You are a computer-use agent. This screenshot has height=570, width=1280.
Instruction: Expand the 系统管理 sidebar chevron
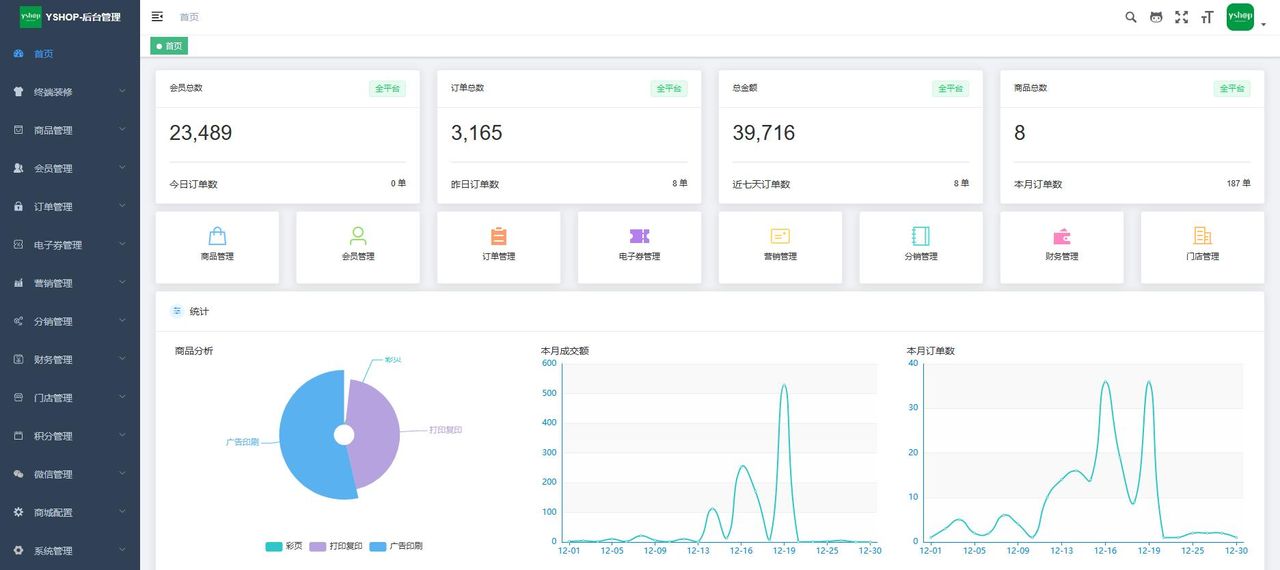pyautogui.click(x=122, y=550)
